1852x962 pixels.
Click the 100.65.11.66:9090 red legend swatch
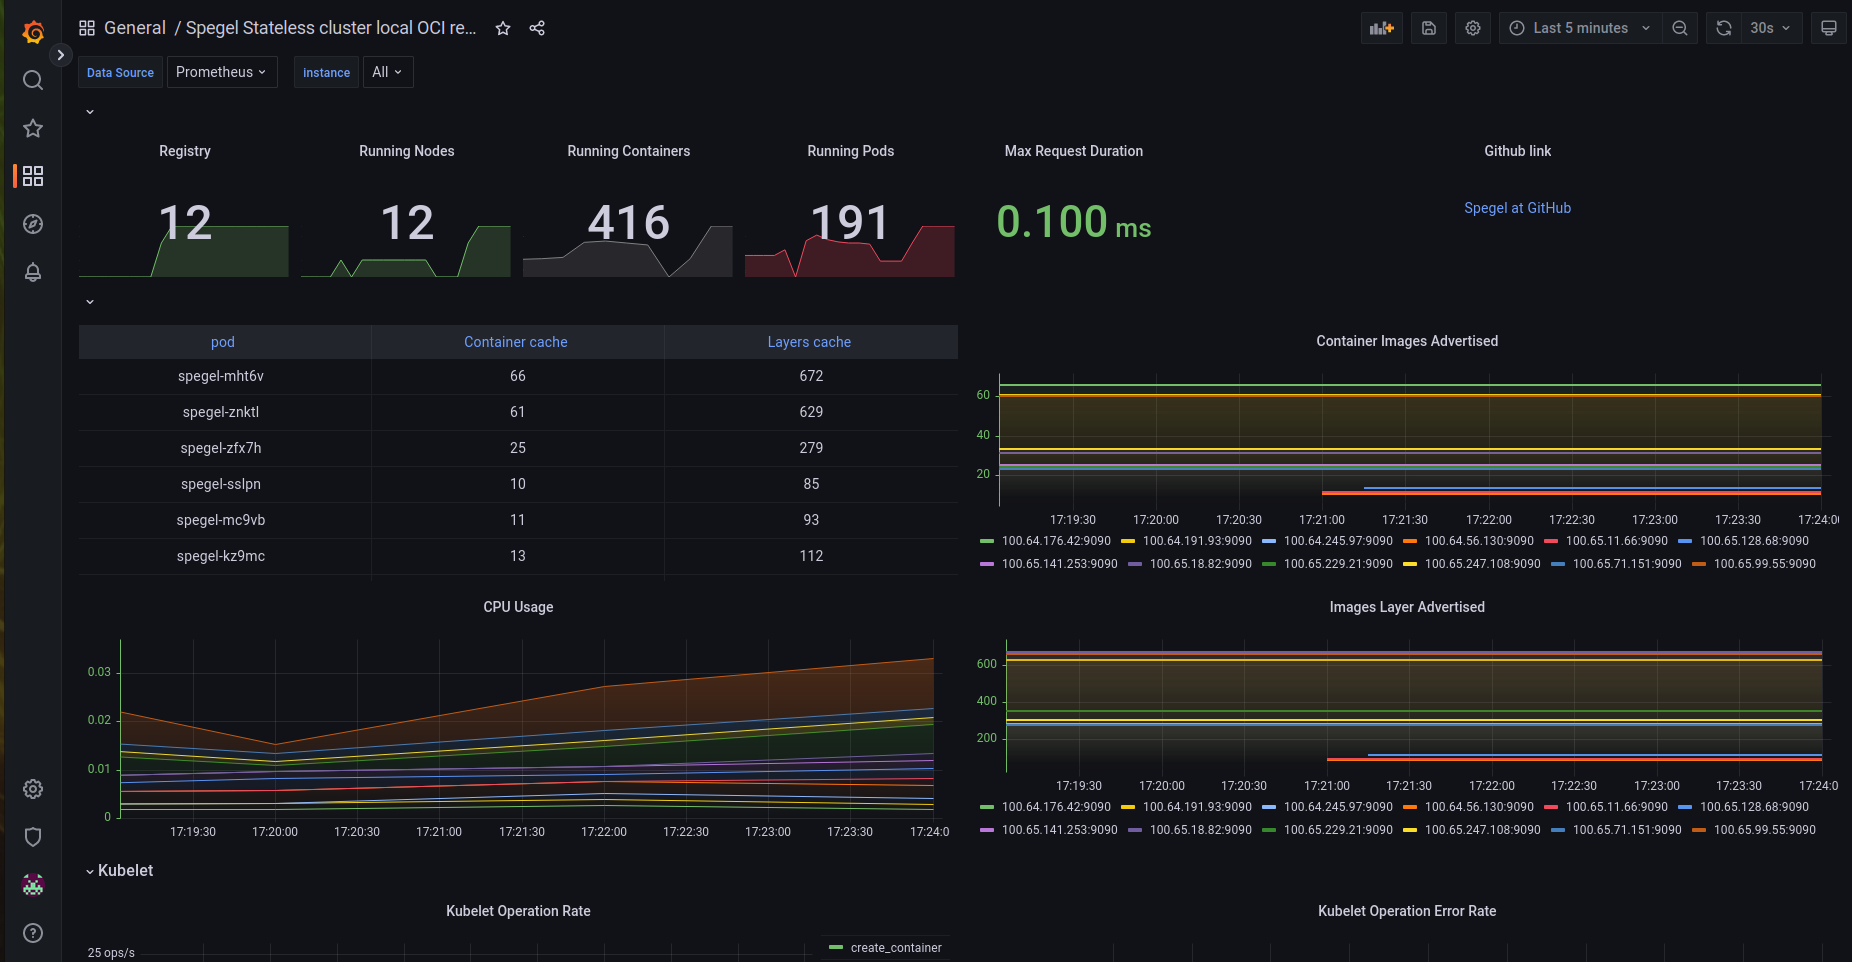1551,541
